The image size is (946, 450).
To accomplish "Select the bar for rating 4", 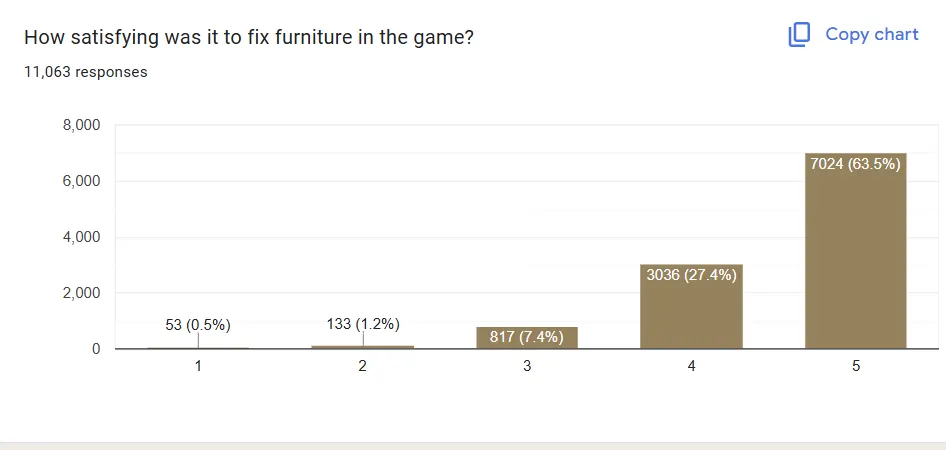I will point(691,312).
